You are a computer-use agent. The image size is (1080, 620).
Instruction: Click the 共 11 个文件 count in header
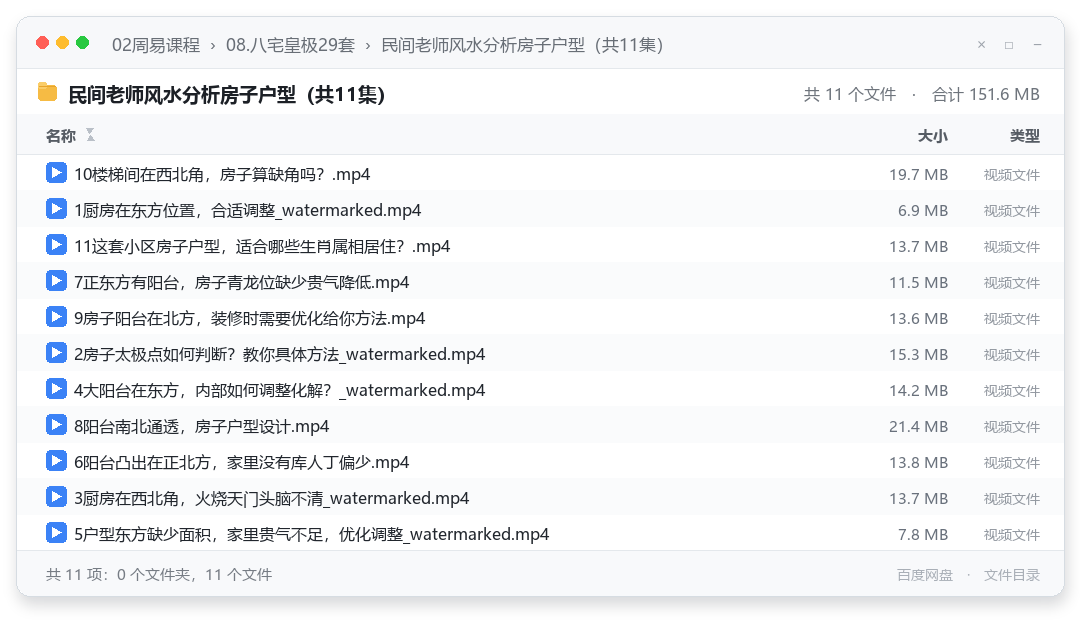click(x=850, y=94)
